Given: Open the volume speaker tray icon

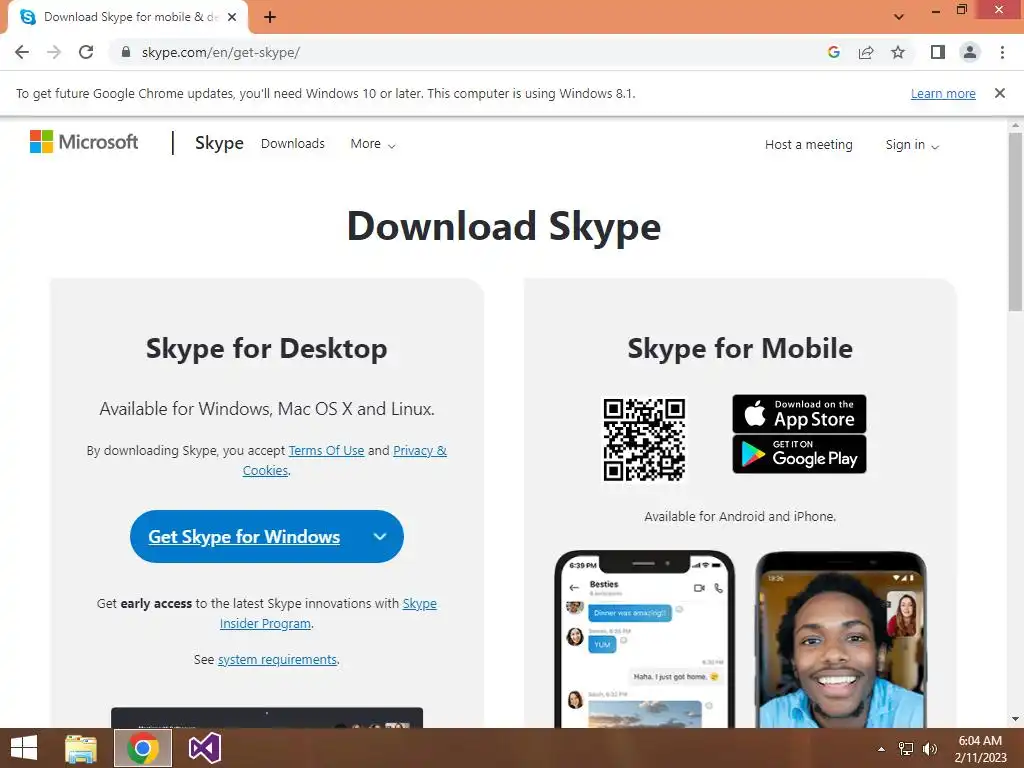Looking at the screenshot, I should tap(930, 749).
